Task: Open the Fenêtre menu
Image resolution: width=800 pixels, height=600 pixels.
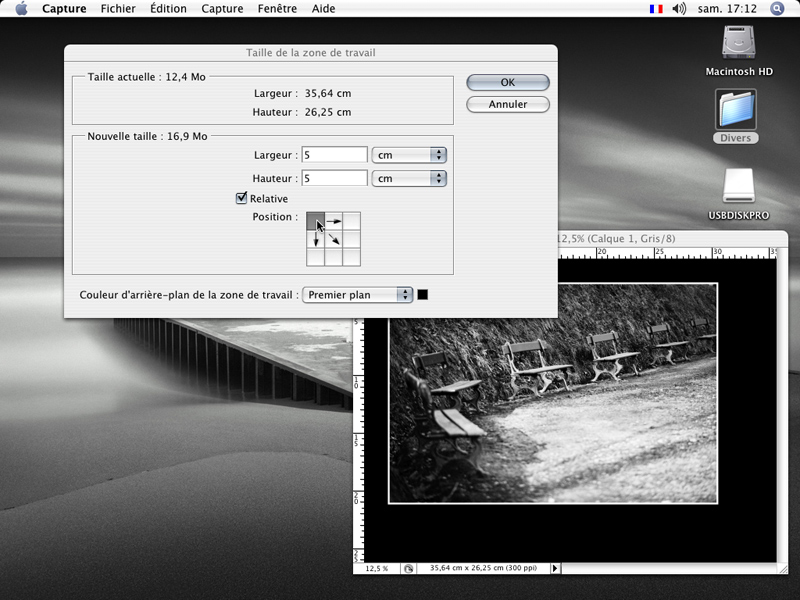Action: click(277, 9)
